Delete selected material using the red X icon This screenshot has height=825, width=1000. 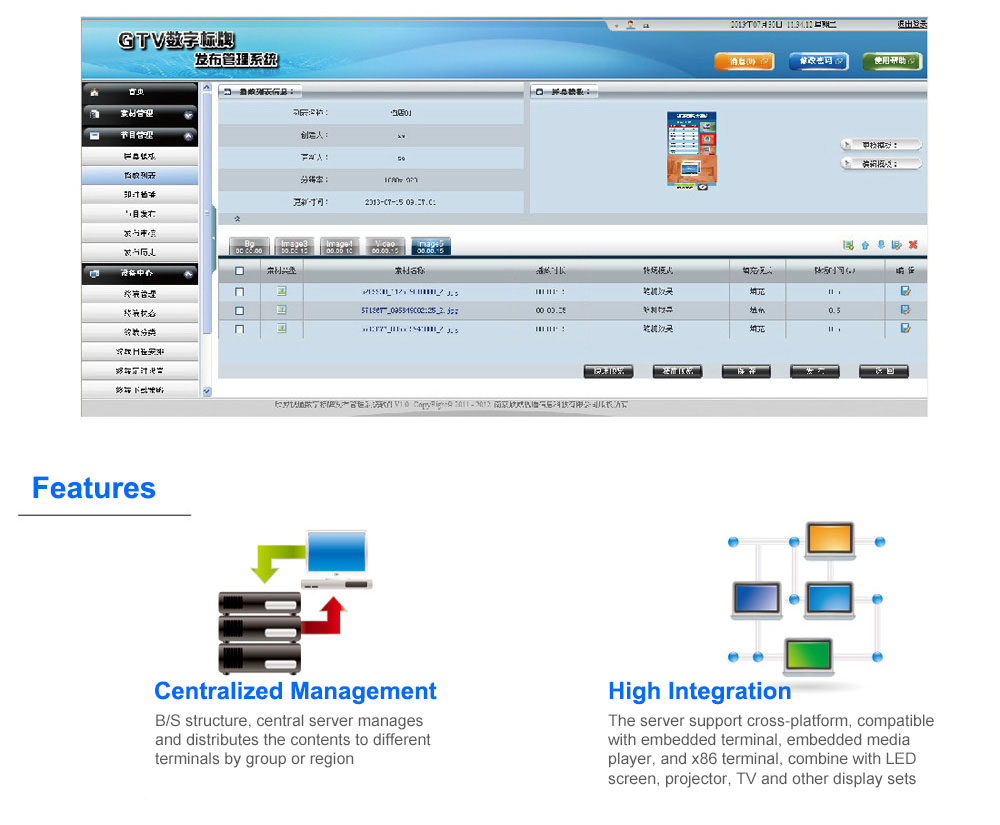pos(912,245)
